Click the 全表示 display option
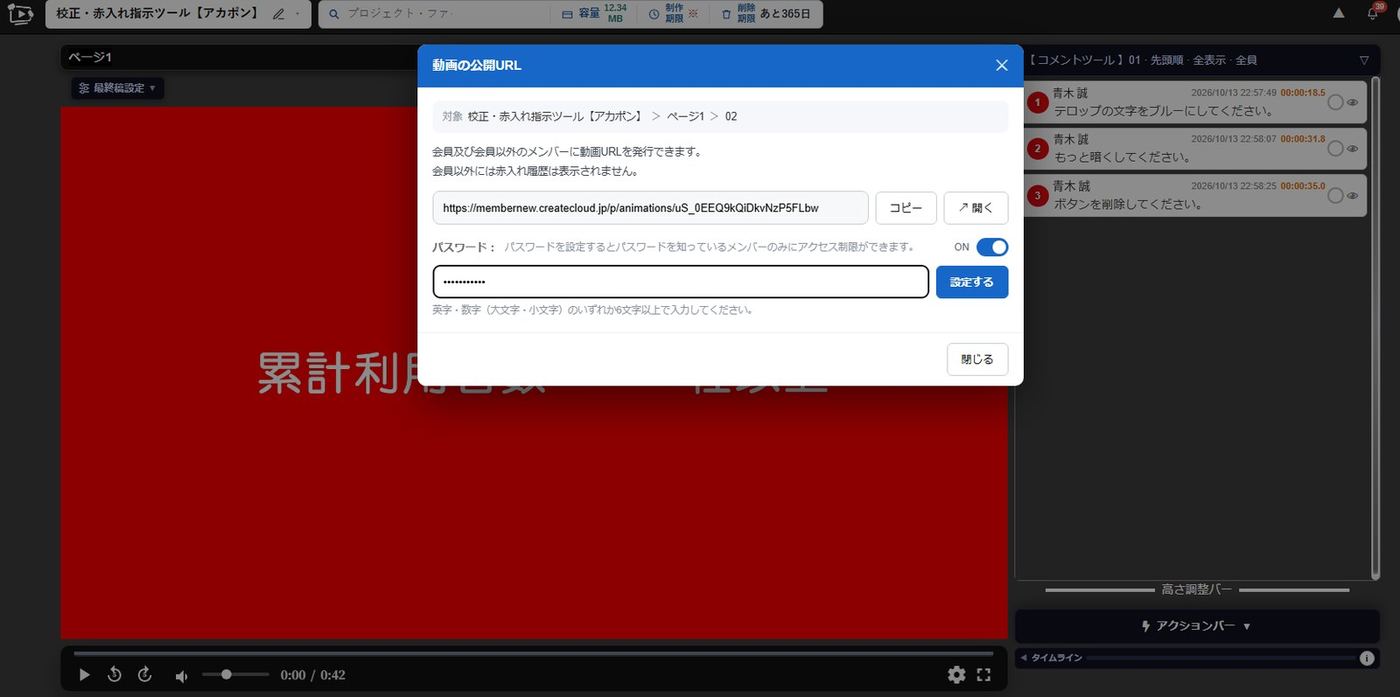1400x697 pixels. 1209,60
